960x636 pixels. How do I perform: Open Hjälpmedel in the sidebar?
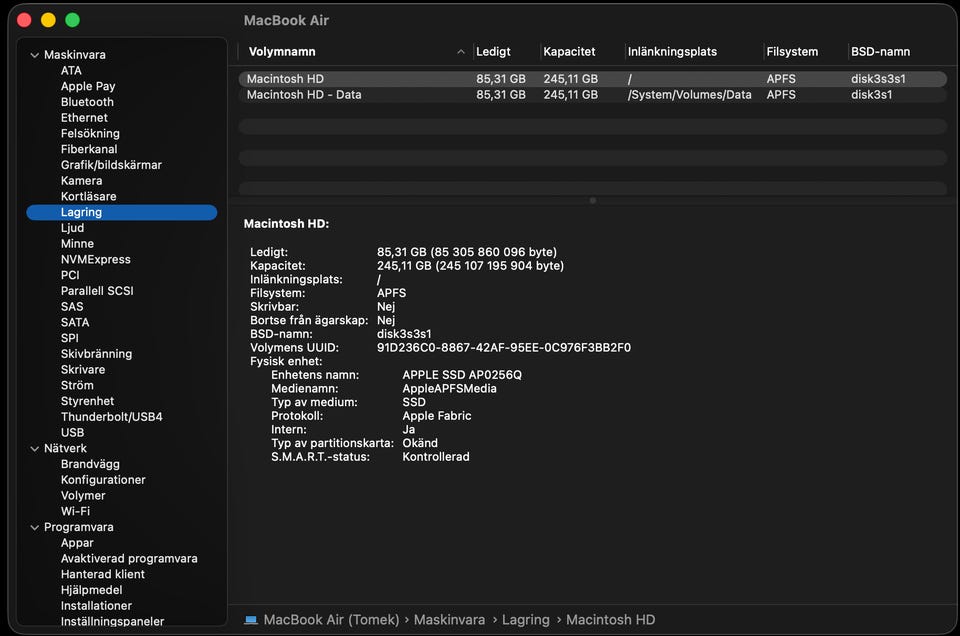coord(91,590)
